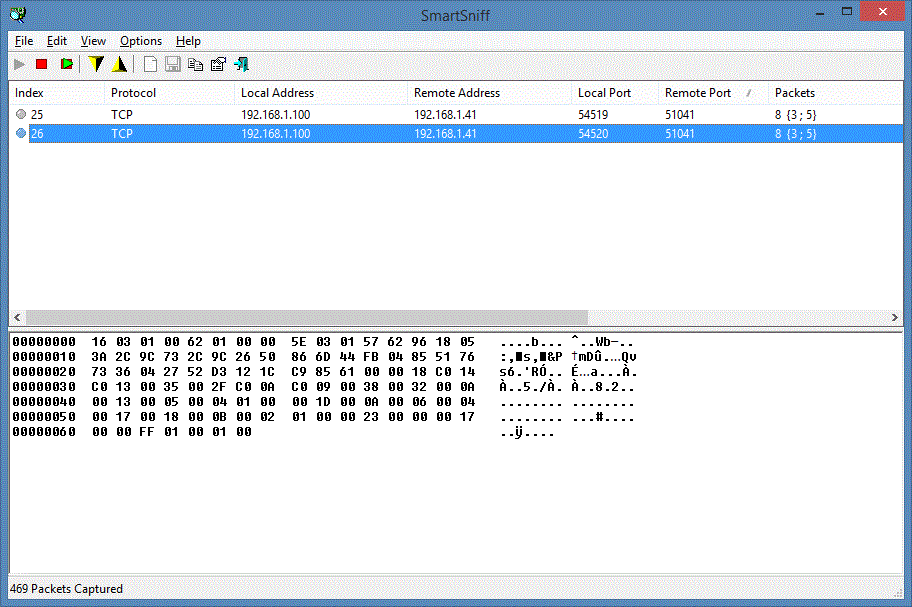Image resolution: width=912 pixels, height=607 pixels.
Task: Click the SmartSniff app icon in title bar
Action: pyautogui.click(x=17, y=15)
